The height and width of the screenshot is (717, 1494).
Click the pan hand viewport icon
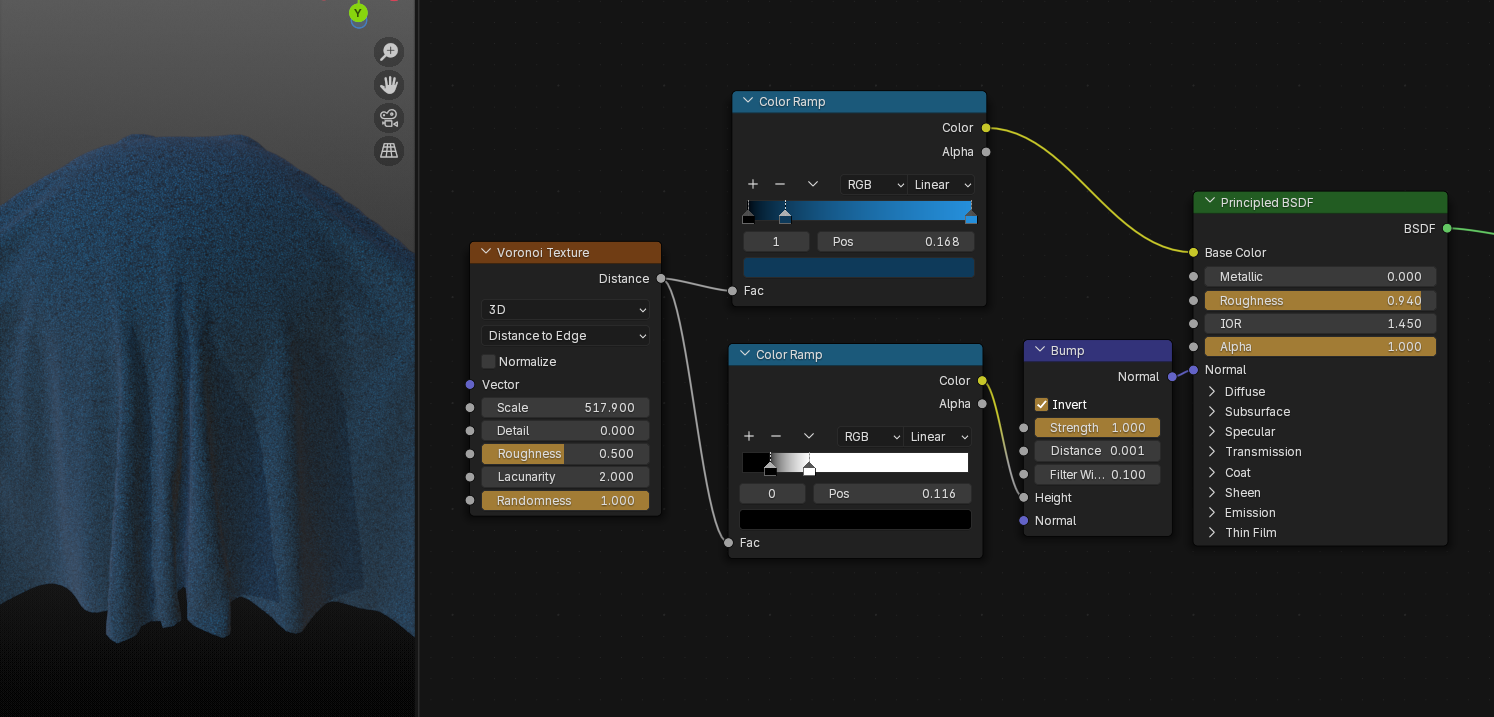click(x=388, y=85)
